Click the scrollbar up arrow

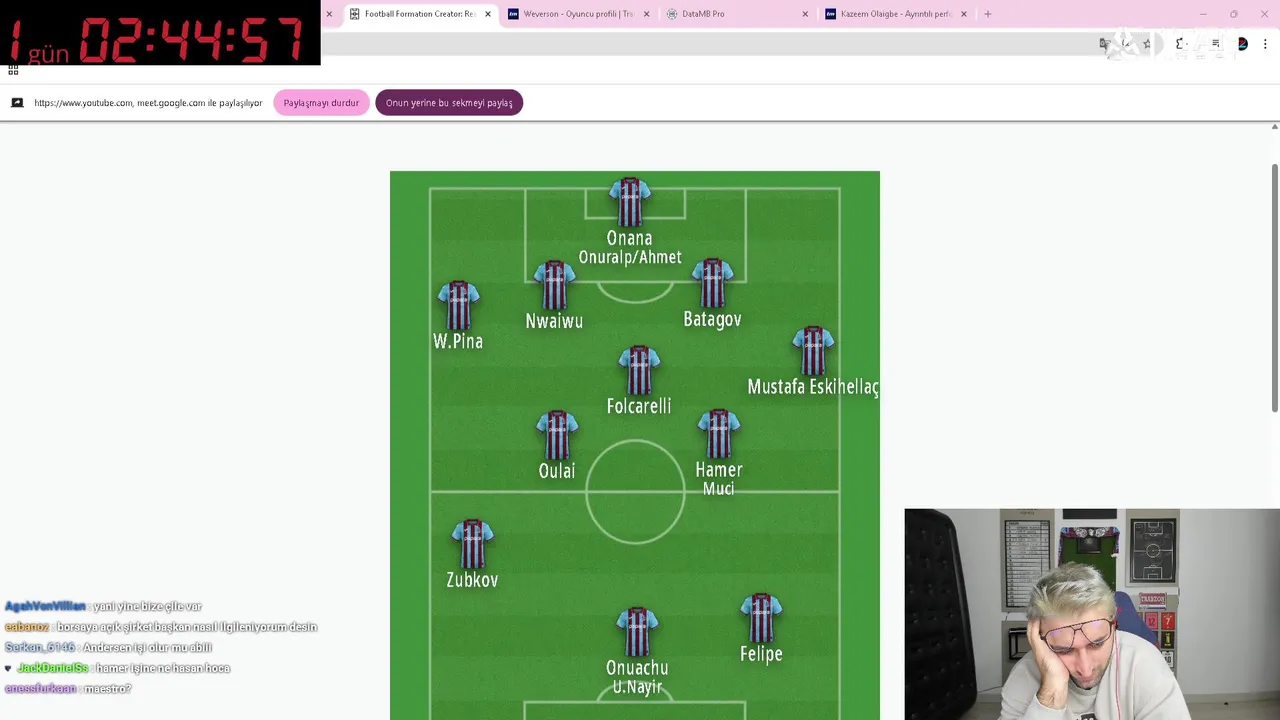(x=1274, y=127)
